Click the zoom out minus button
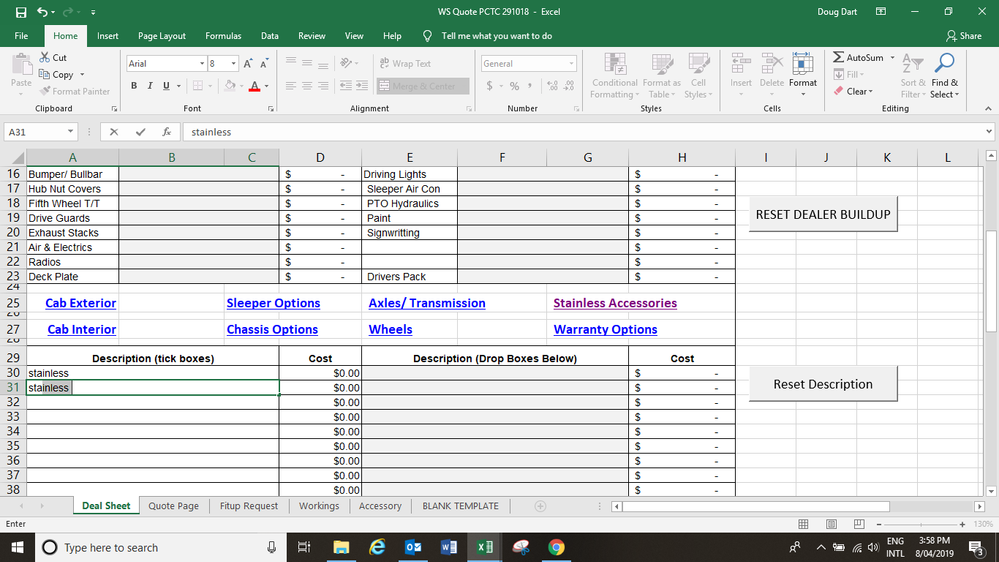 coord(879,524)
